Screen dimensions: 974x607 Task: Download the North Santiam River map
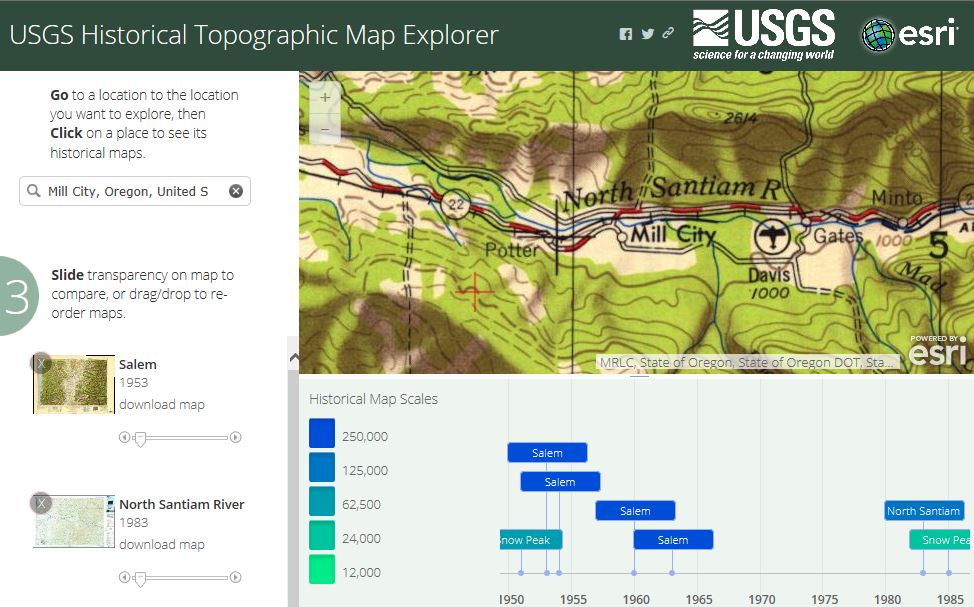point(160,544)
